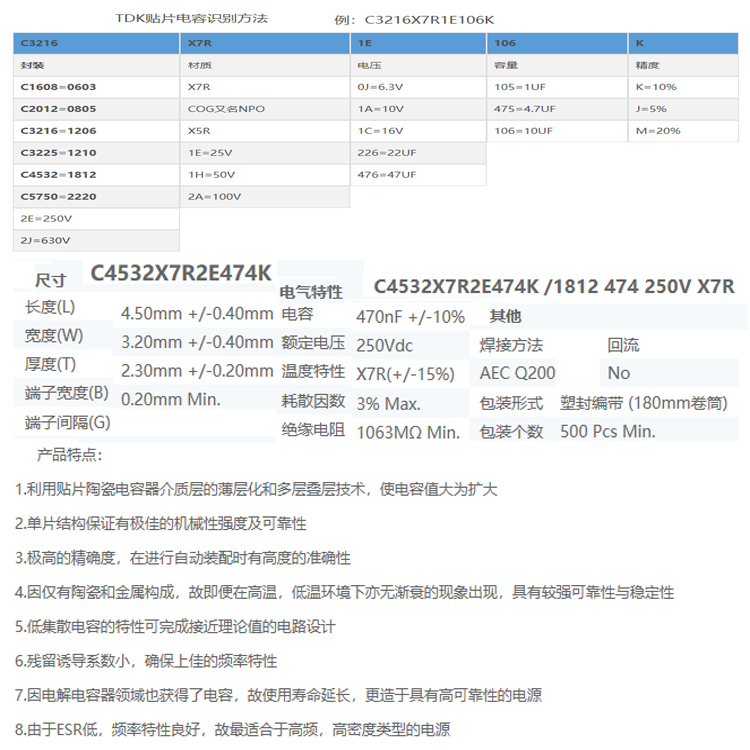This screenshot has width=750, height=750.
Task: Click the value '500 Pcs Min.'
Action: pyautogui.click(x=607, y=431)
